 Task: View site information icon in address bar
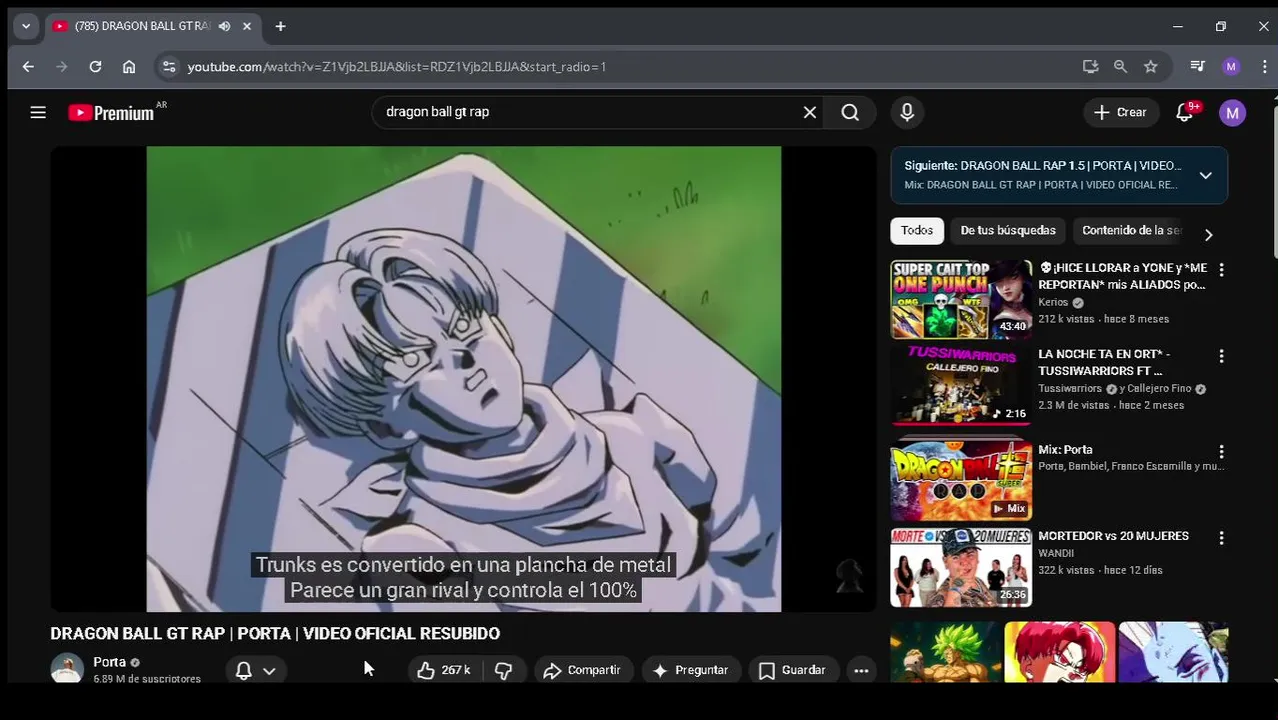click(169, 67)
